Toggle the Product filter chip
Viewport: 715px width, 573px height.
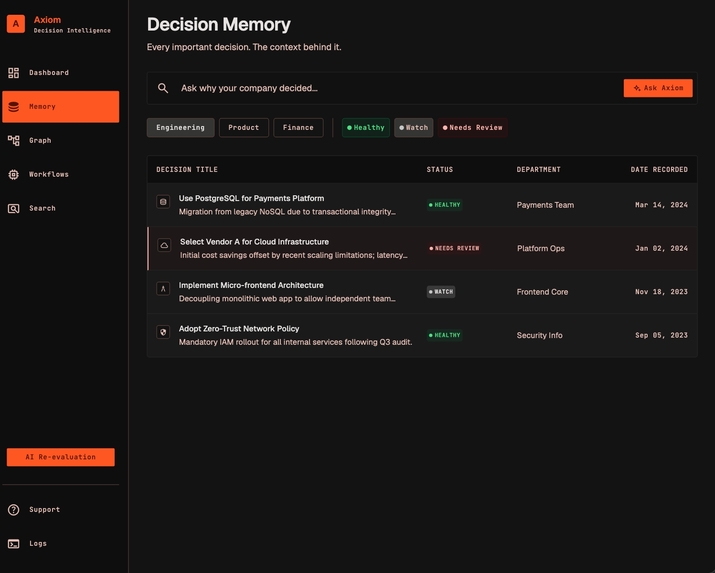tap(244, 128)
